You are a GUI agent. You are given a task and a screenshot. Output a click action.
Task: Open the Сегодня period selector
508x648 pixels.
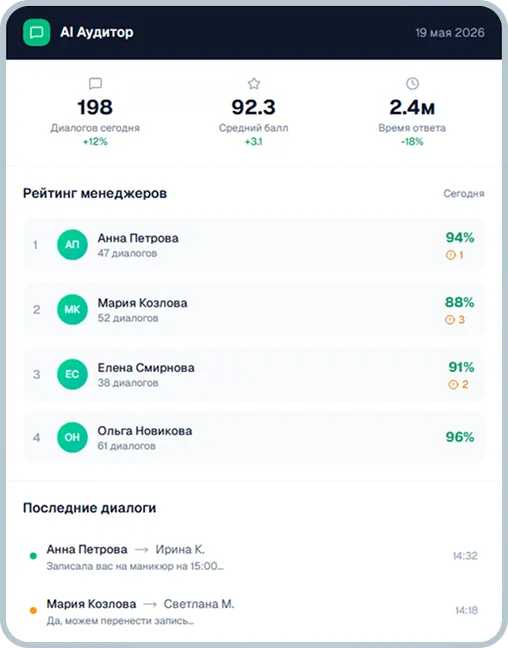[x=464, y=193]
